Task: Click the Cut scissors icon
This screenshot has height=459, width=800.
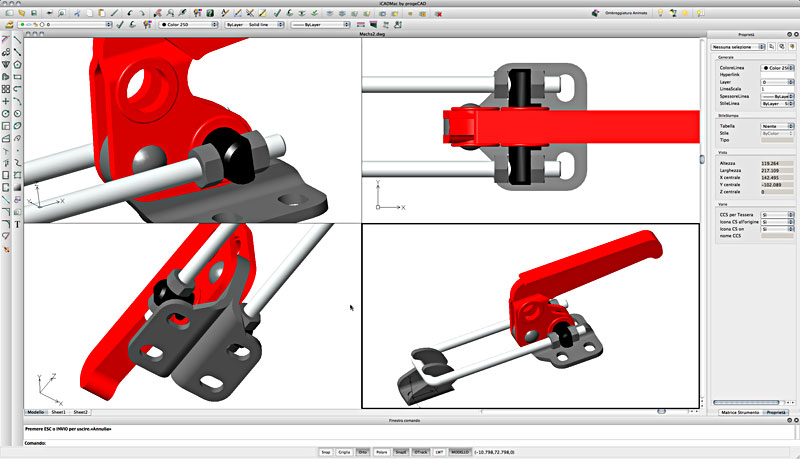Action: 77,13
